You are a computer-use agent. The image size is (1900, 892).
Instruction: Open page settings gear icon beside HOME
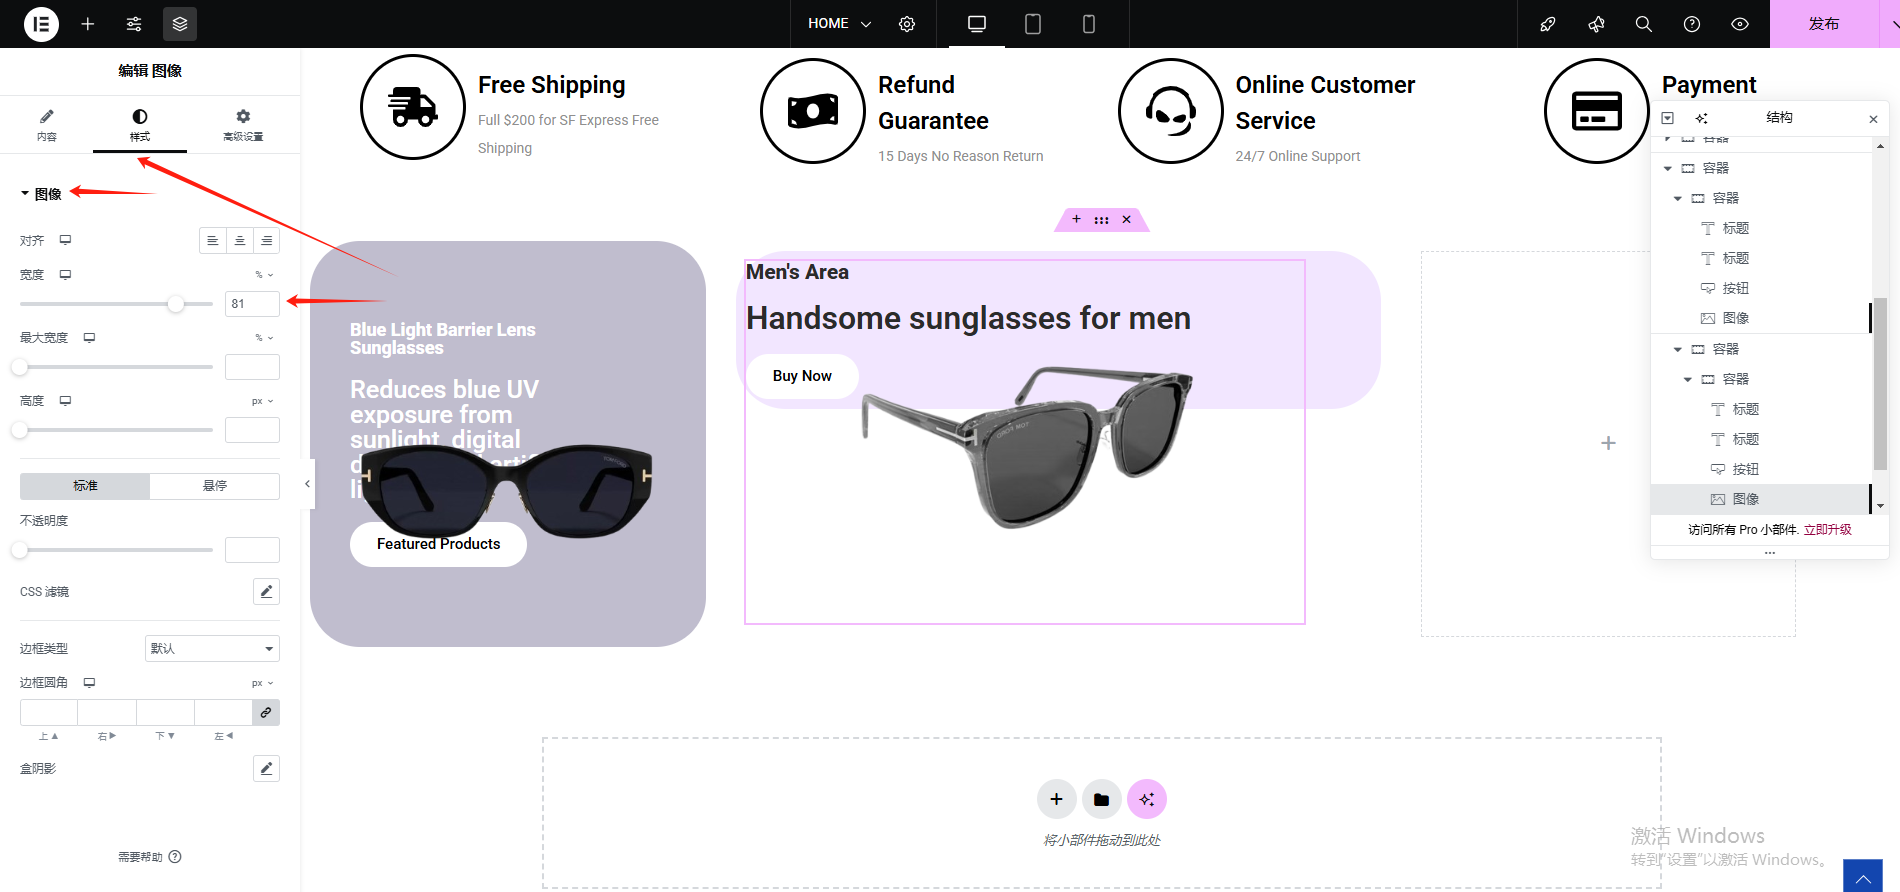click(907, 24)
